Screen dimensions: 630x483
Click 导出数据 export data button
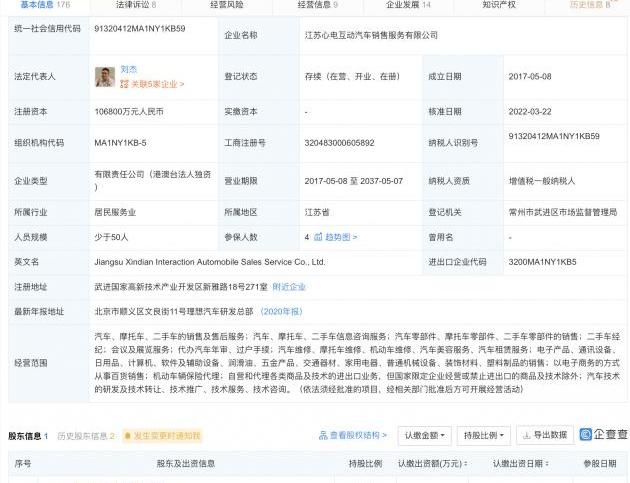(544, 435)
